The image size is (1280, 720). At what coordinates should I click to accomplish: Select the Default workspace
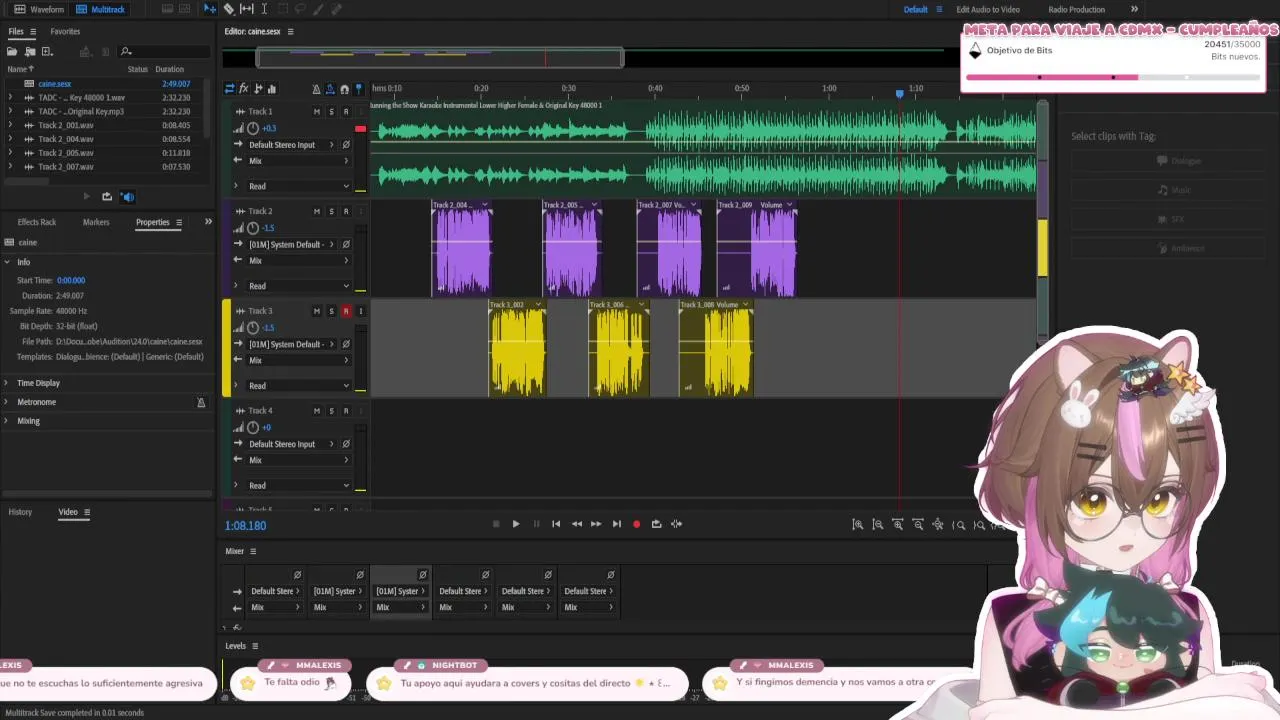(x=915, y=9)
